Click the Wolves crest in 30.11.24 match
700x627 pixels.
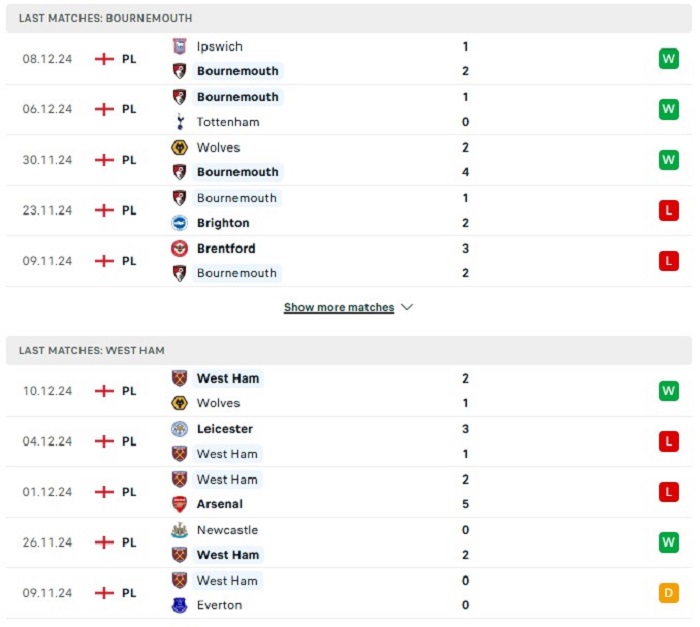click(179, 147)
